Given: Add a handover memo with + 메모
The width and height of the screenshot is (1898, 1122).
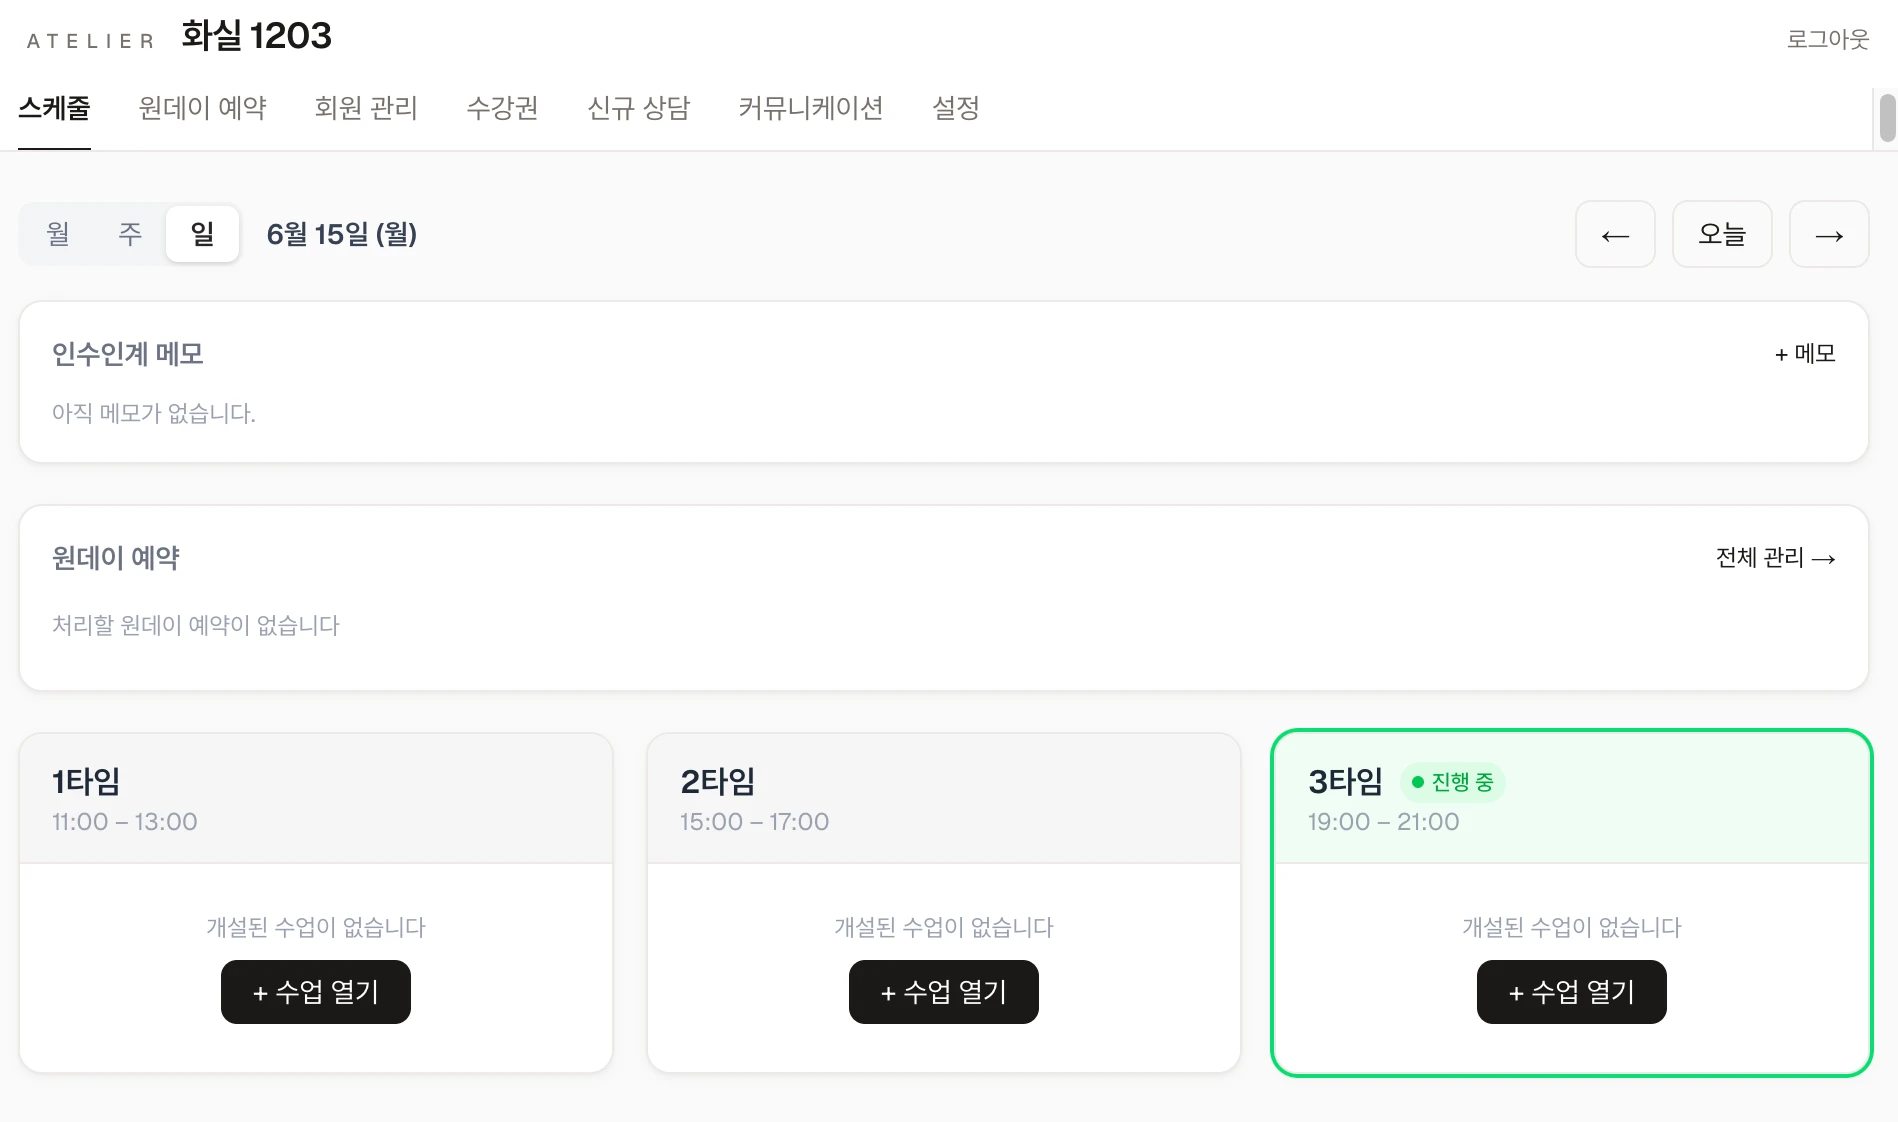Looking at the screenshot, I should [x=1805, y=354].
